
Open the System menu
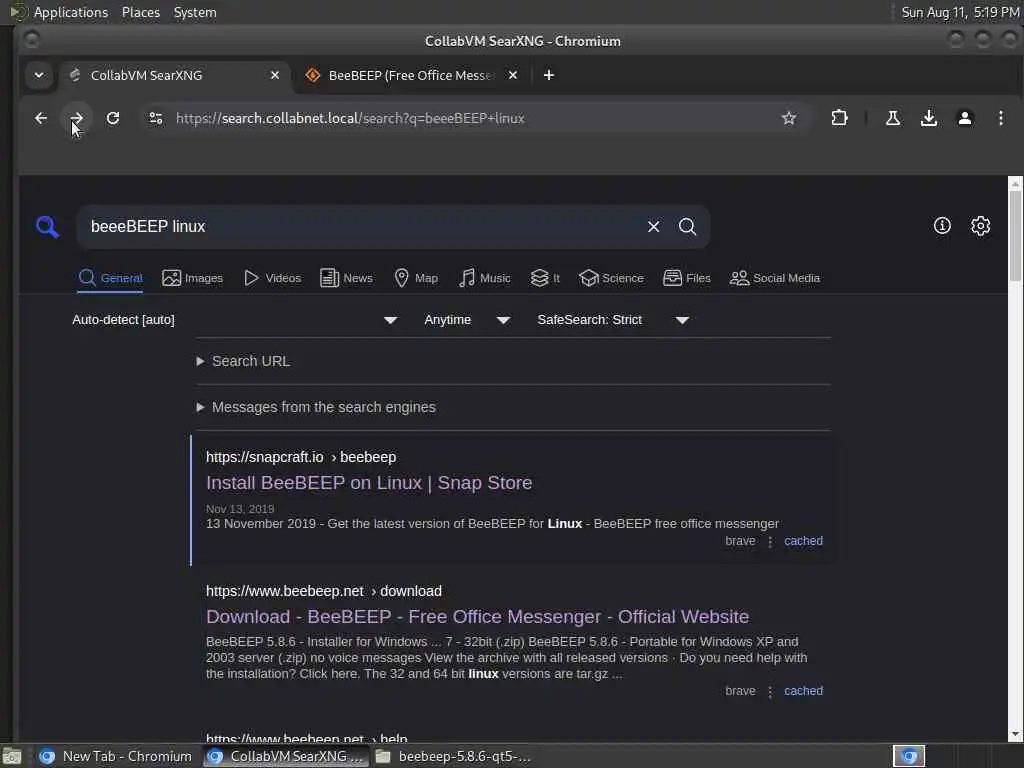pos(195,12)
